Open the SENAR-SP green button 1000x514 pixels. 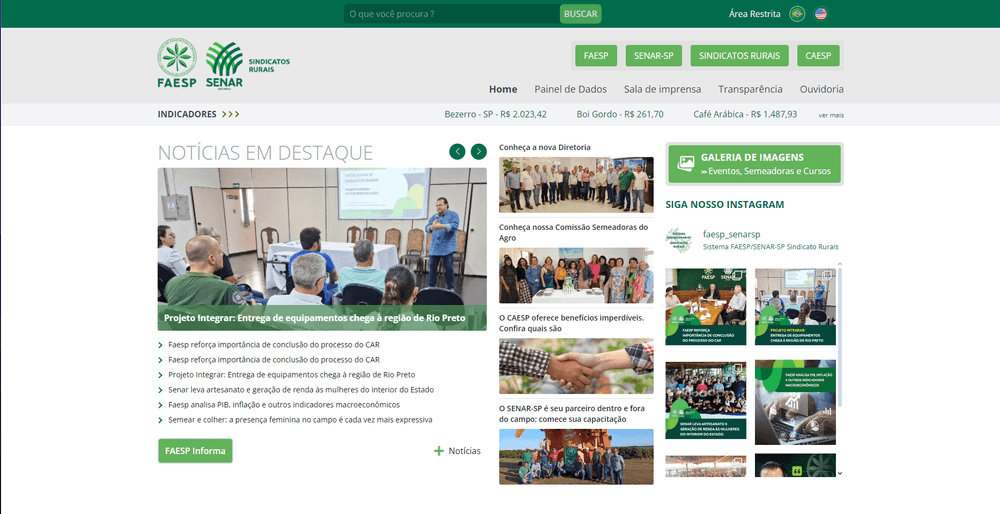pos(654,55)
